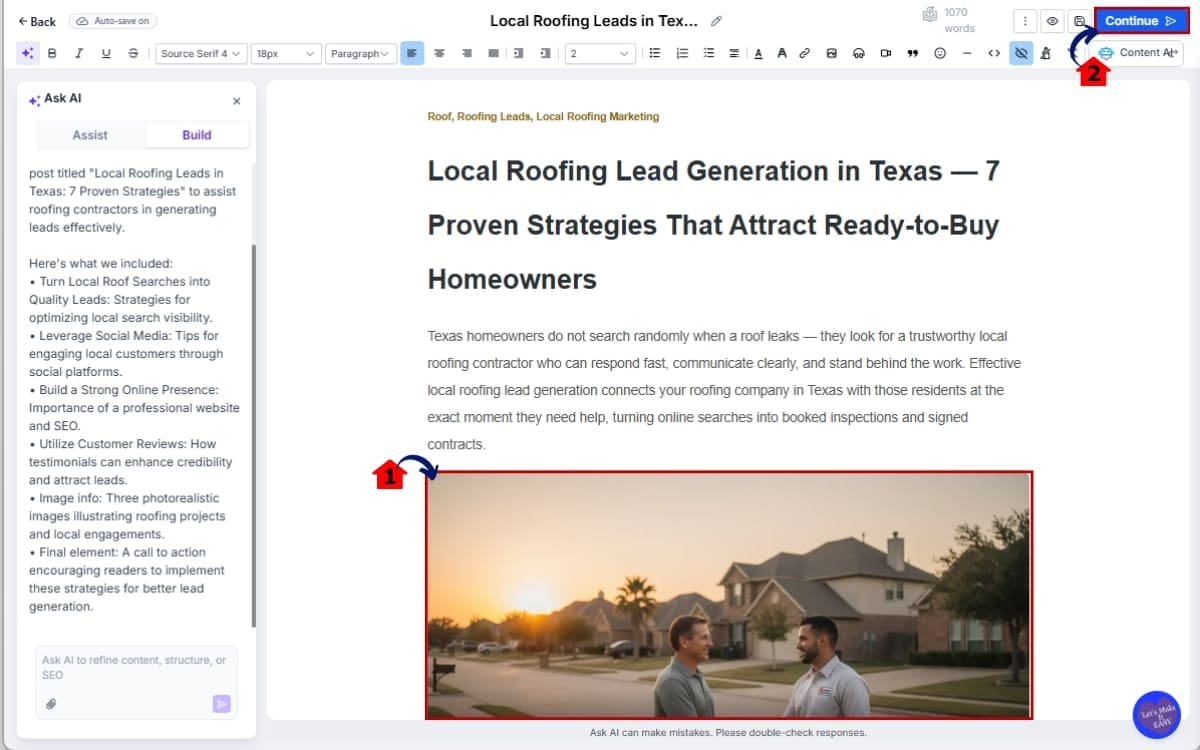Close the Ask AI panel
This screenshot has height=750, width=1200.
pyautogui.click(x=237, y=101)
